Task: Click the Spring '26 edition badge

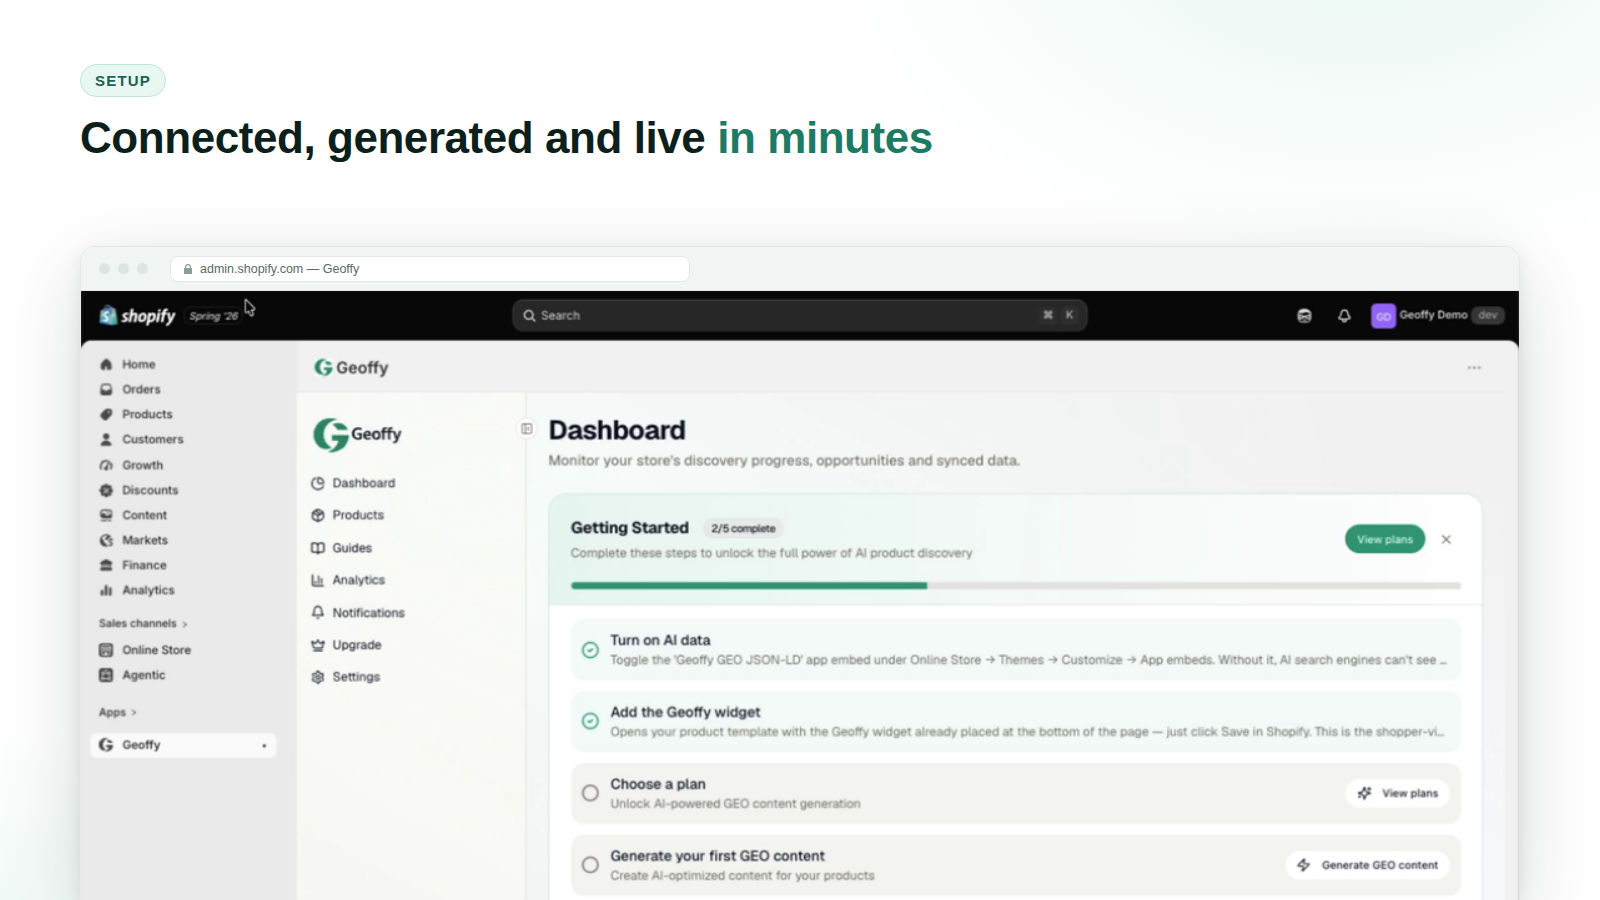Action: 214,316
